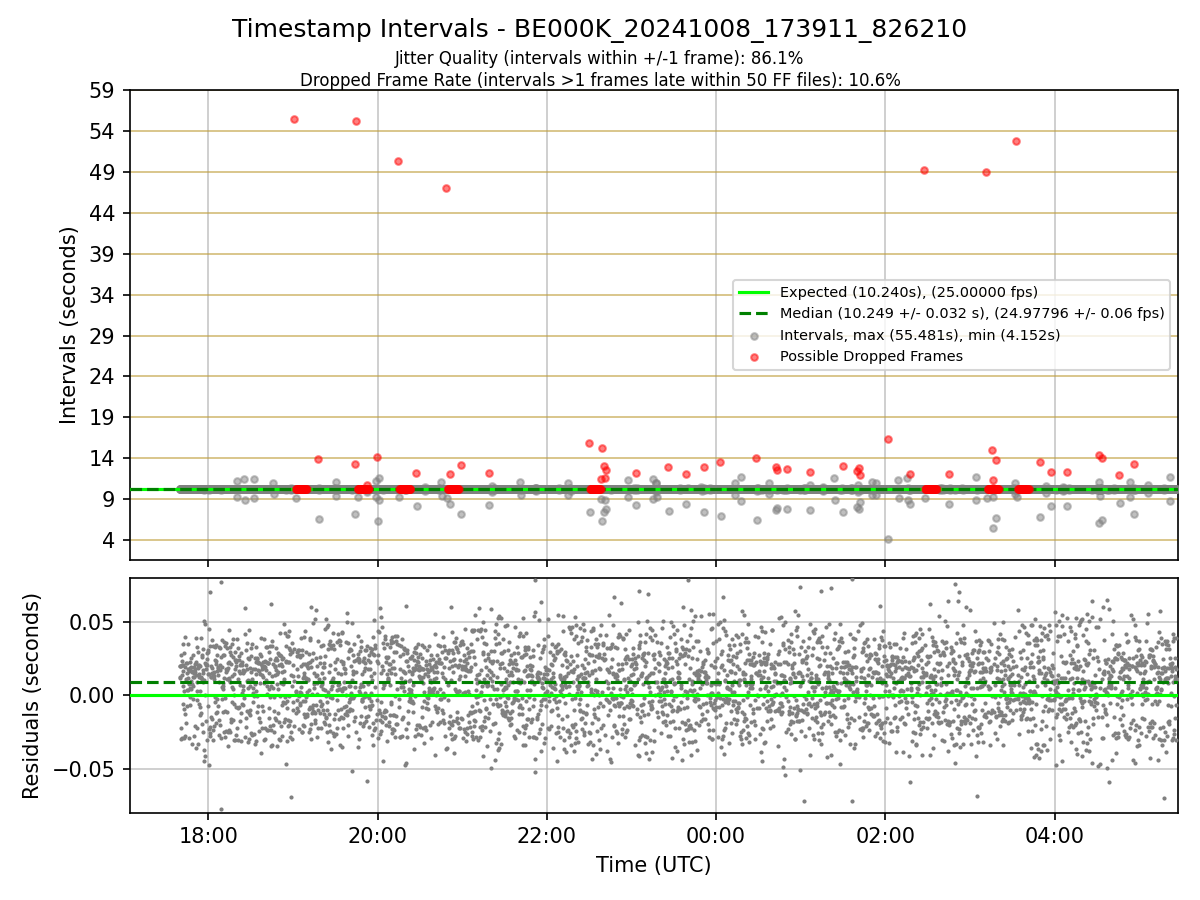1200x900 pixels.
Task: Click the legend entry starting 'Median (10.249 +/- 0.032 s)'
Action: coord(972,313)
